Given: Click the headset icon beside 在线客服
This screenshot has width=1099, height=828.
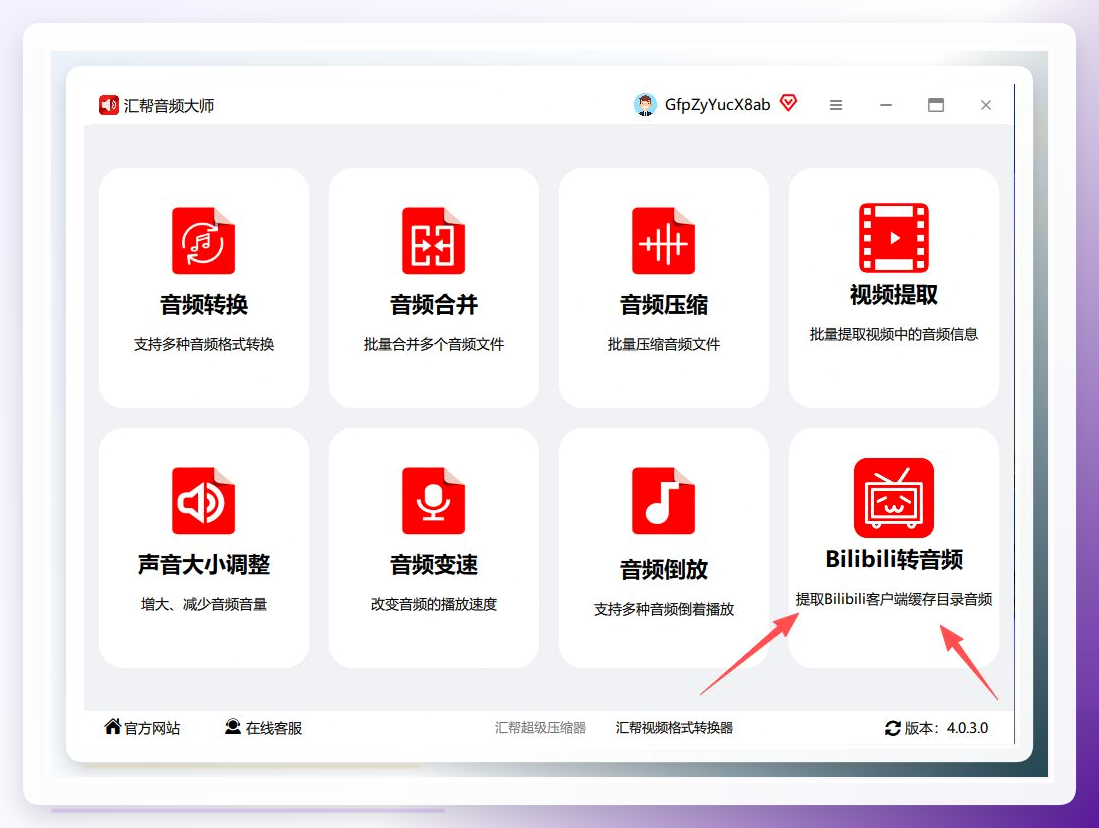Looking at the screenshot, I should (233, 726).
